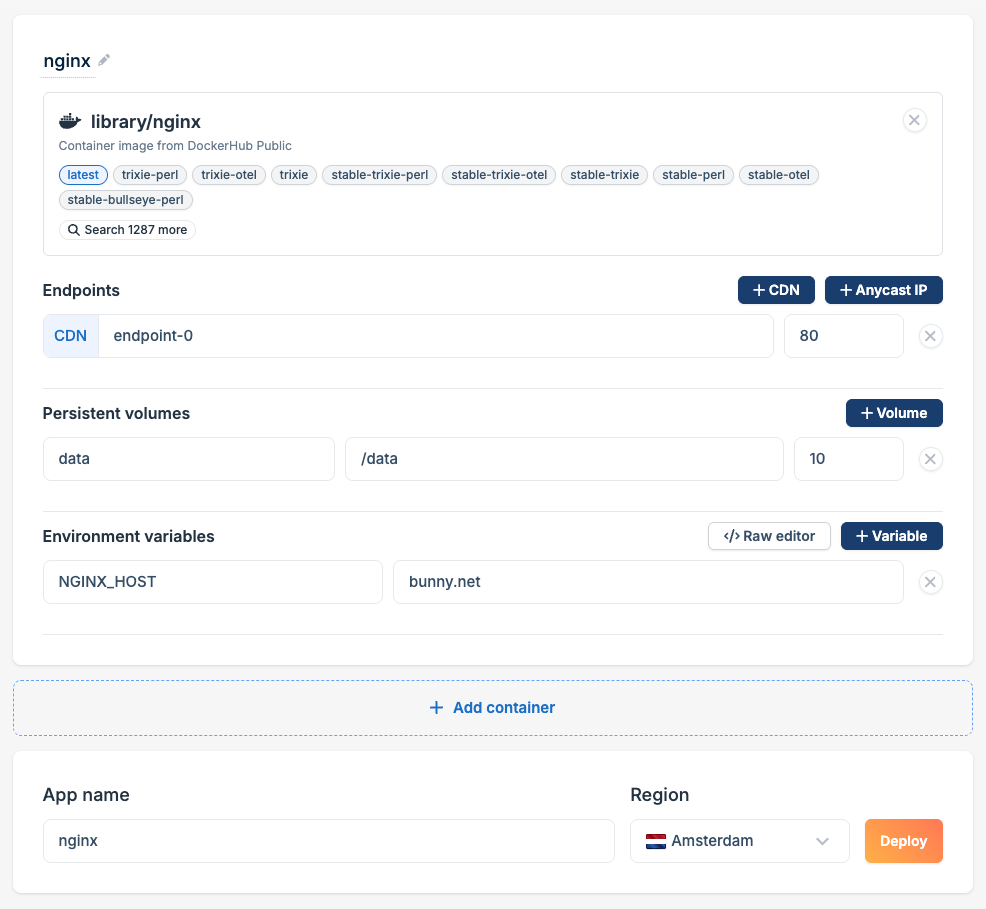Deploy the nginx app
This screenshot has height=909, width=986.
tap(903, 841)
